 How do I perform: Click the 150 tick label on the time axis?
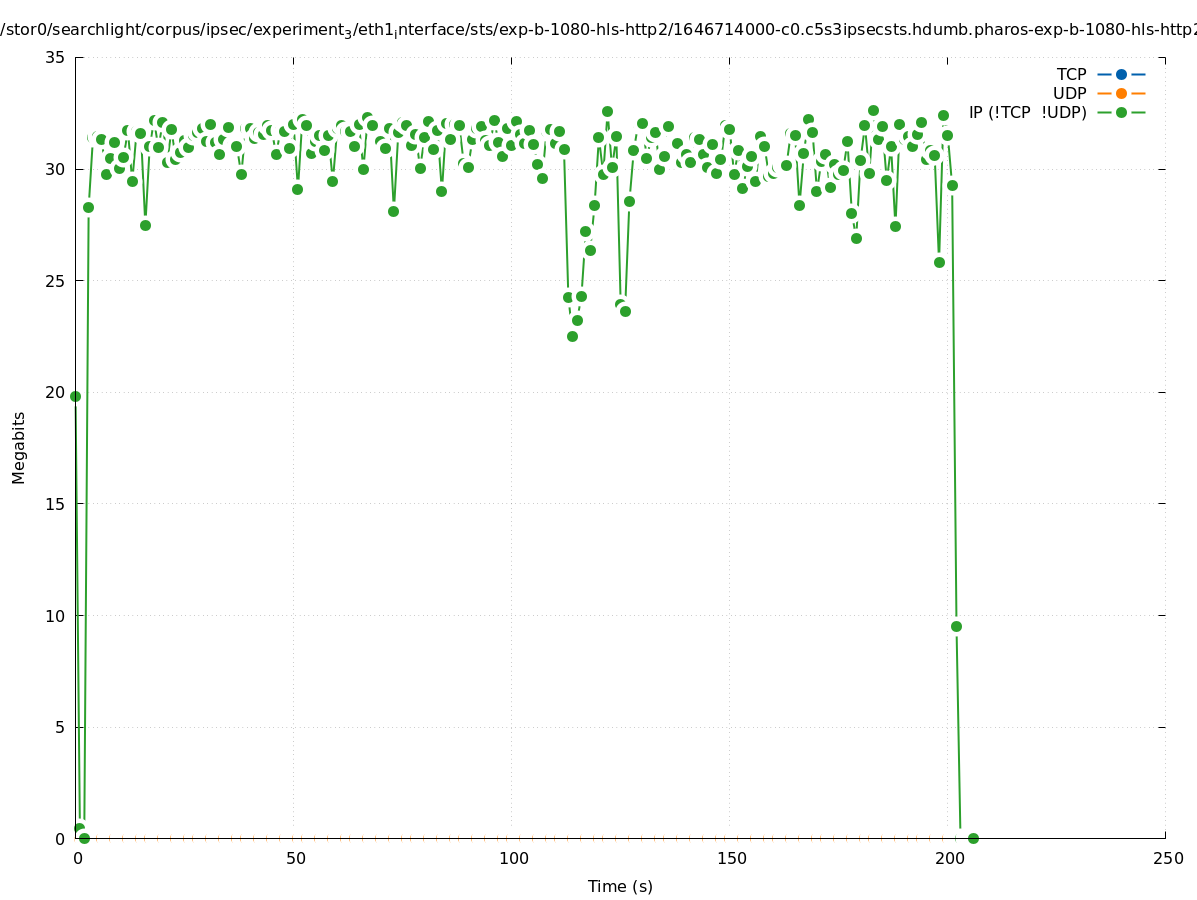pyautogui.click(x=731, y=858)
